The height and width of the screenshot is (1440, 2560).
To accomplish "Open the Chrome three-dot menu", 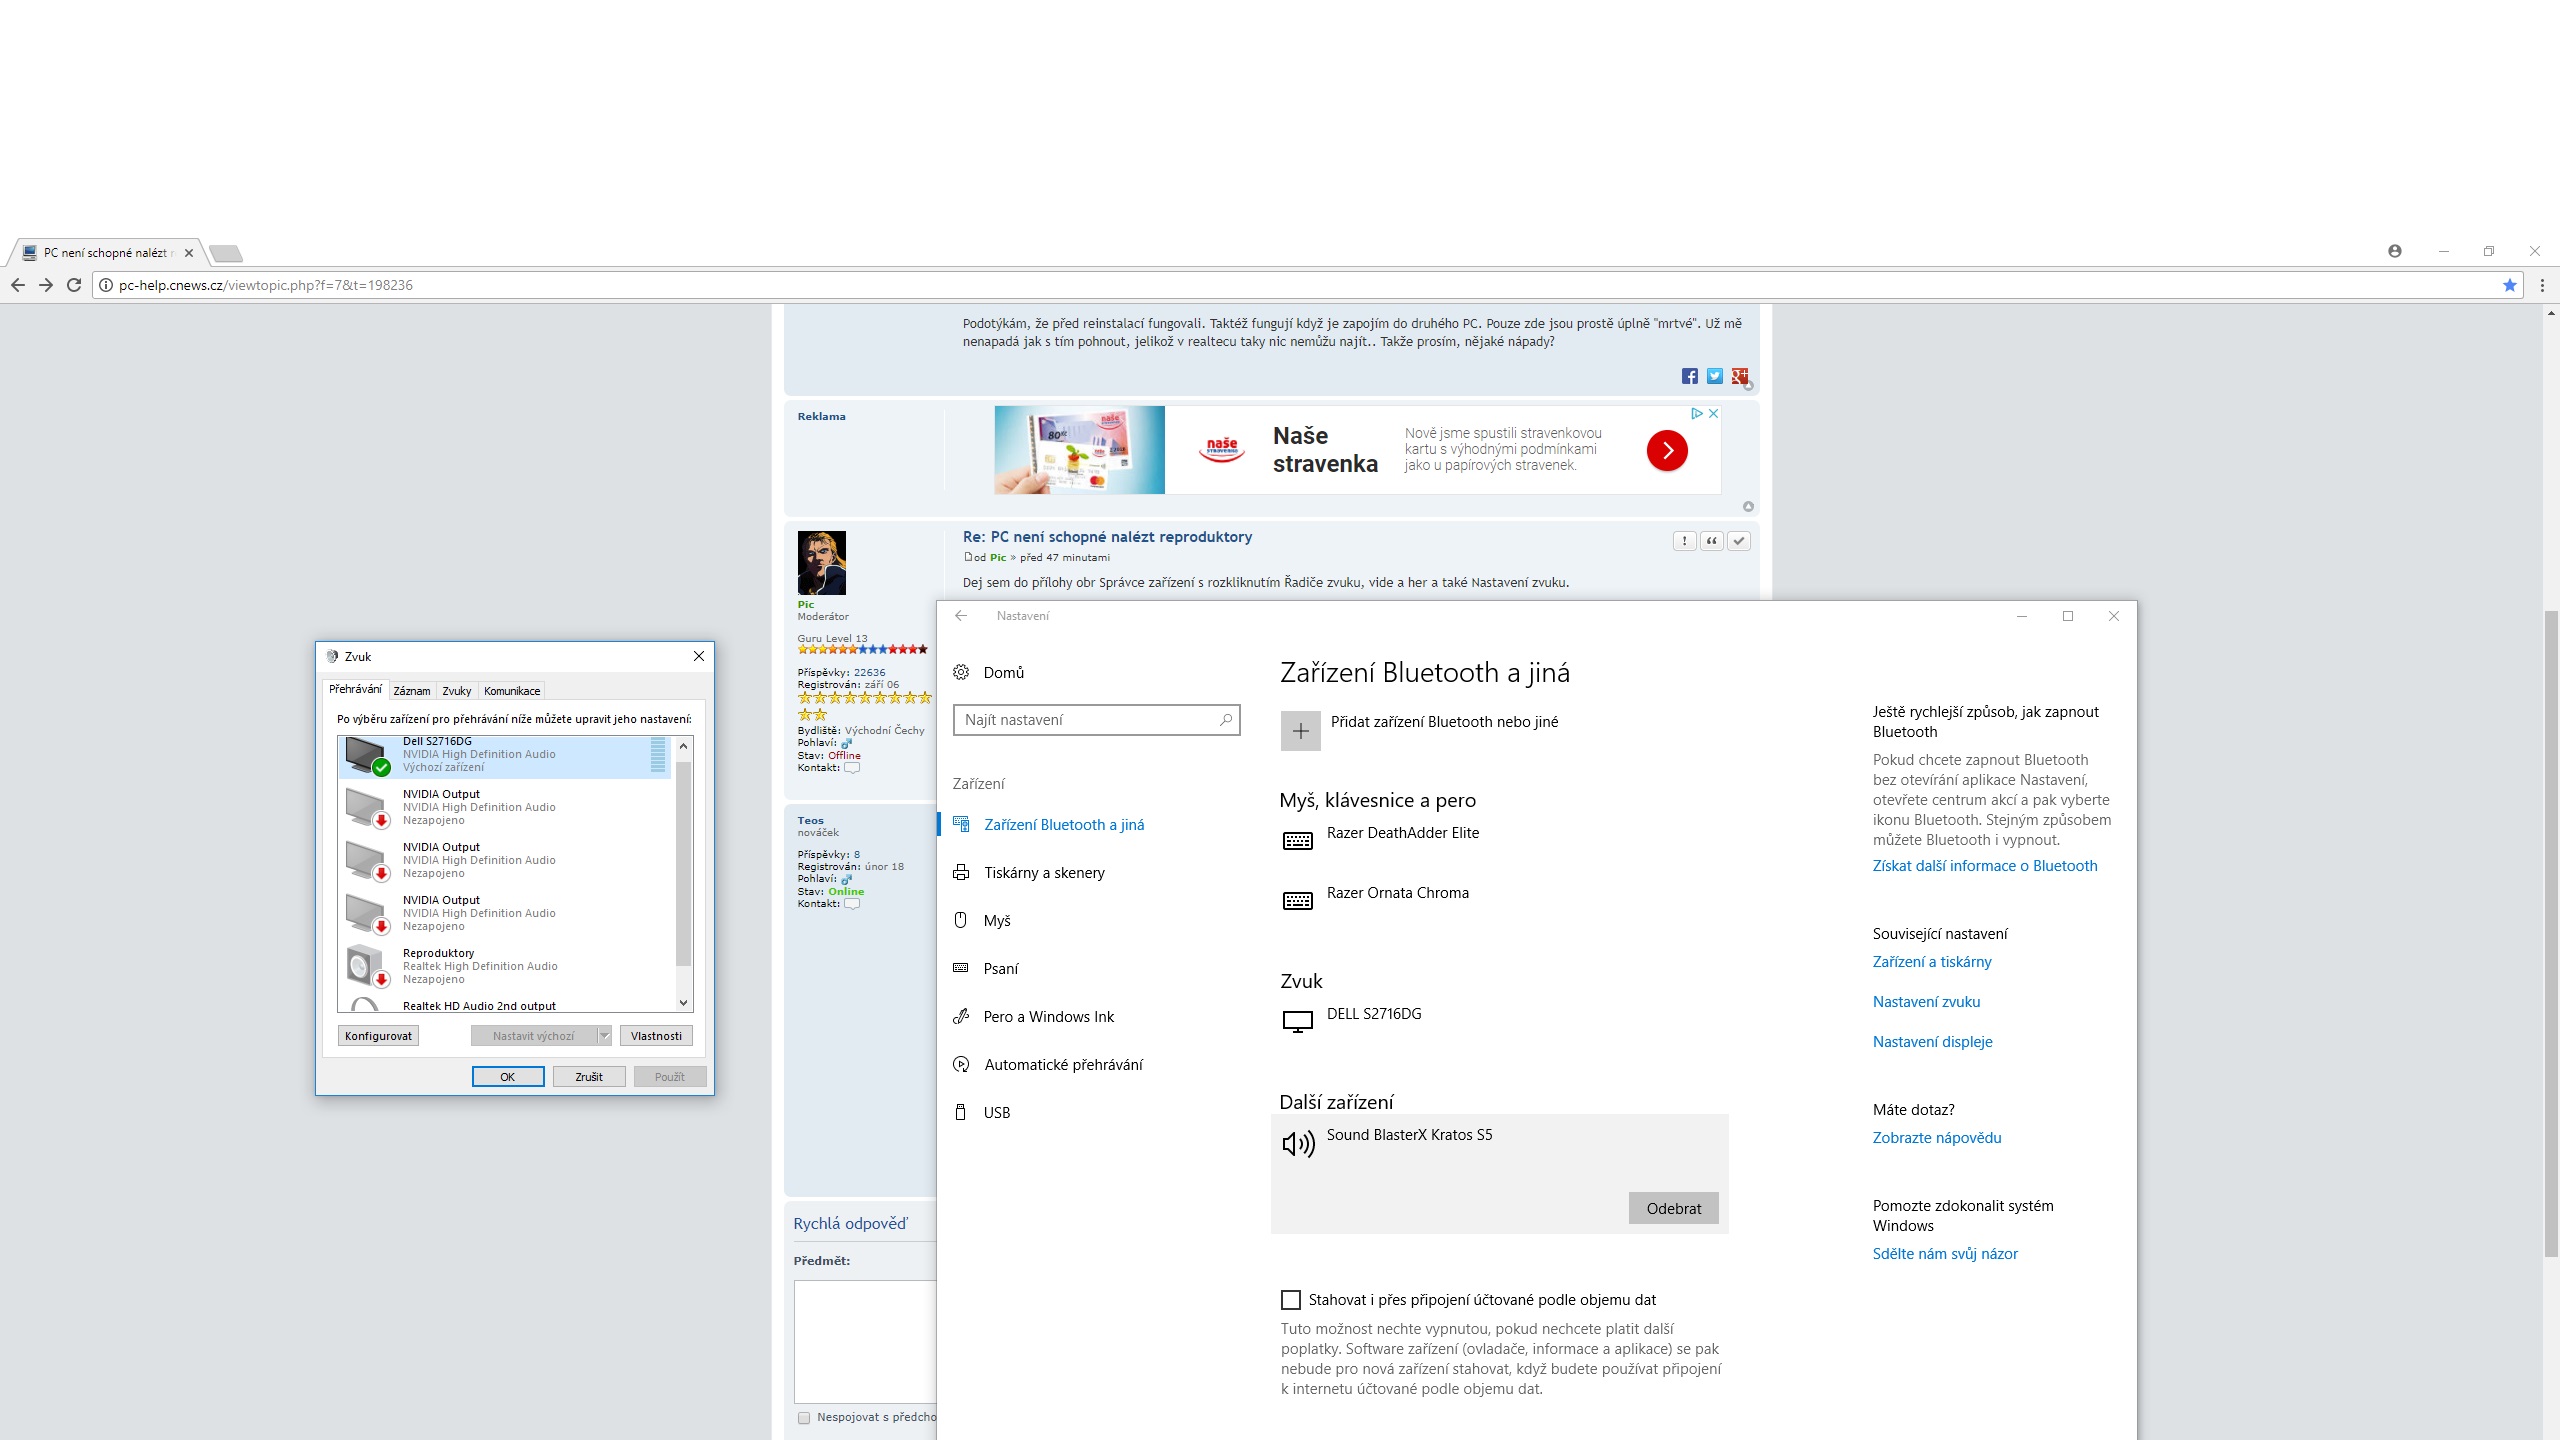I will click(2541, 285).
